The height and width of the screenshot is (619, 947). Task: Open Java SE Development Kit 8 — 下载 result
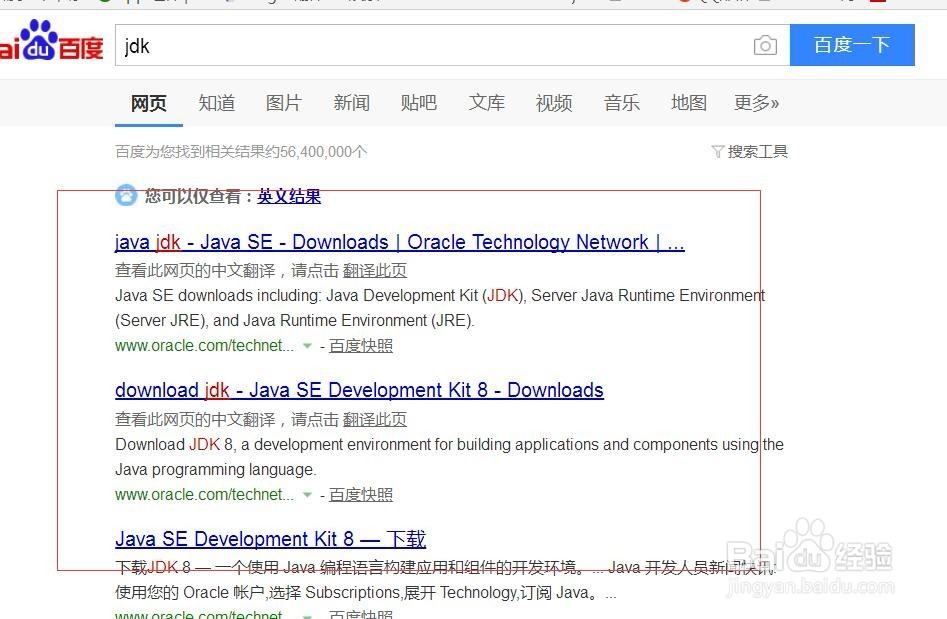[271, 539]
